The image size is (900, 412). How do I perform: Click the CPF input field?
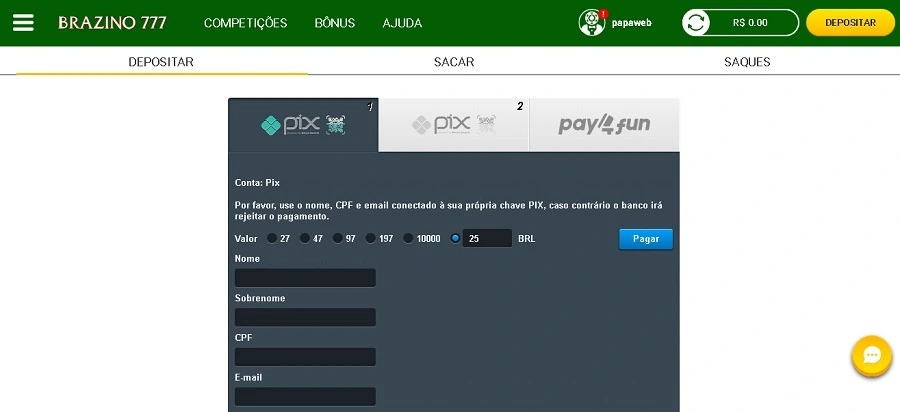(305, 357)
